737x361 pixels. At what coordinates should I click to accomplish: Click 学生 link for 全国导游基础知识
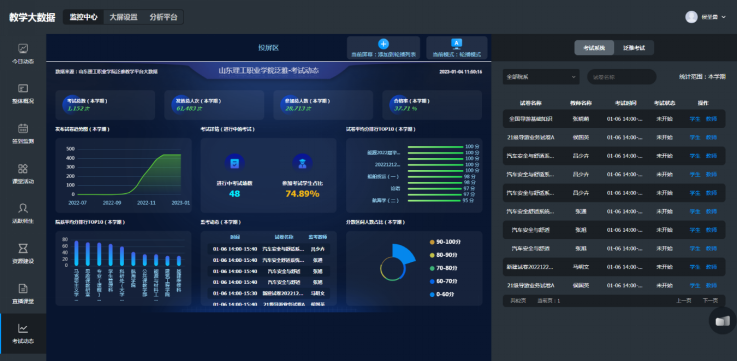695,119
